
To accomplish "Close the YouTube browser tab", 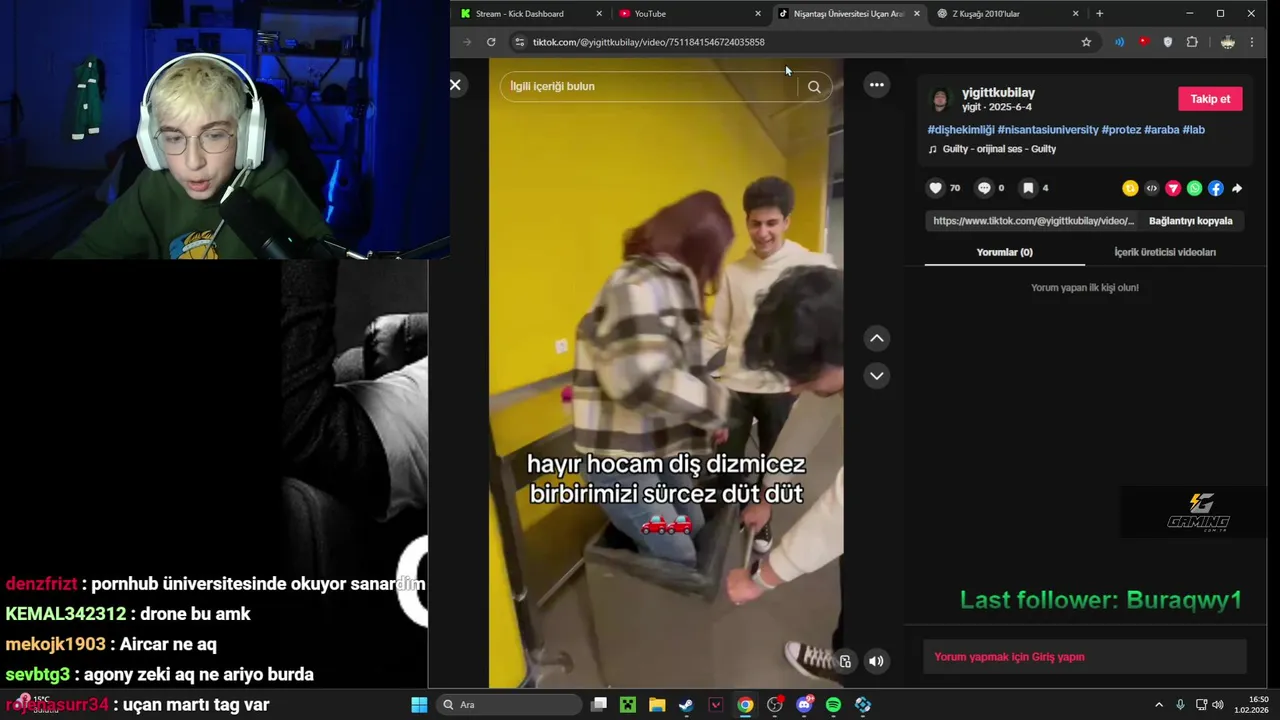I will (758, 14).
